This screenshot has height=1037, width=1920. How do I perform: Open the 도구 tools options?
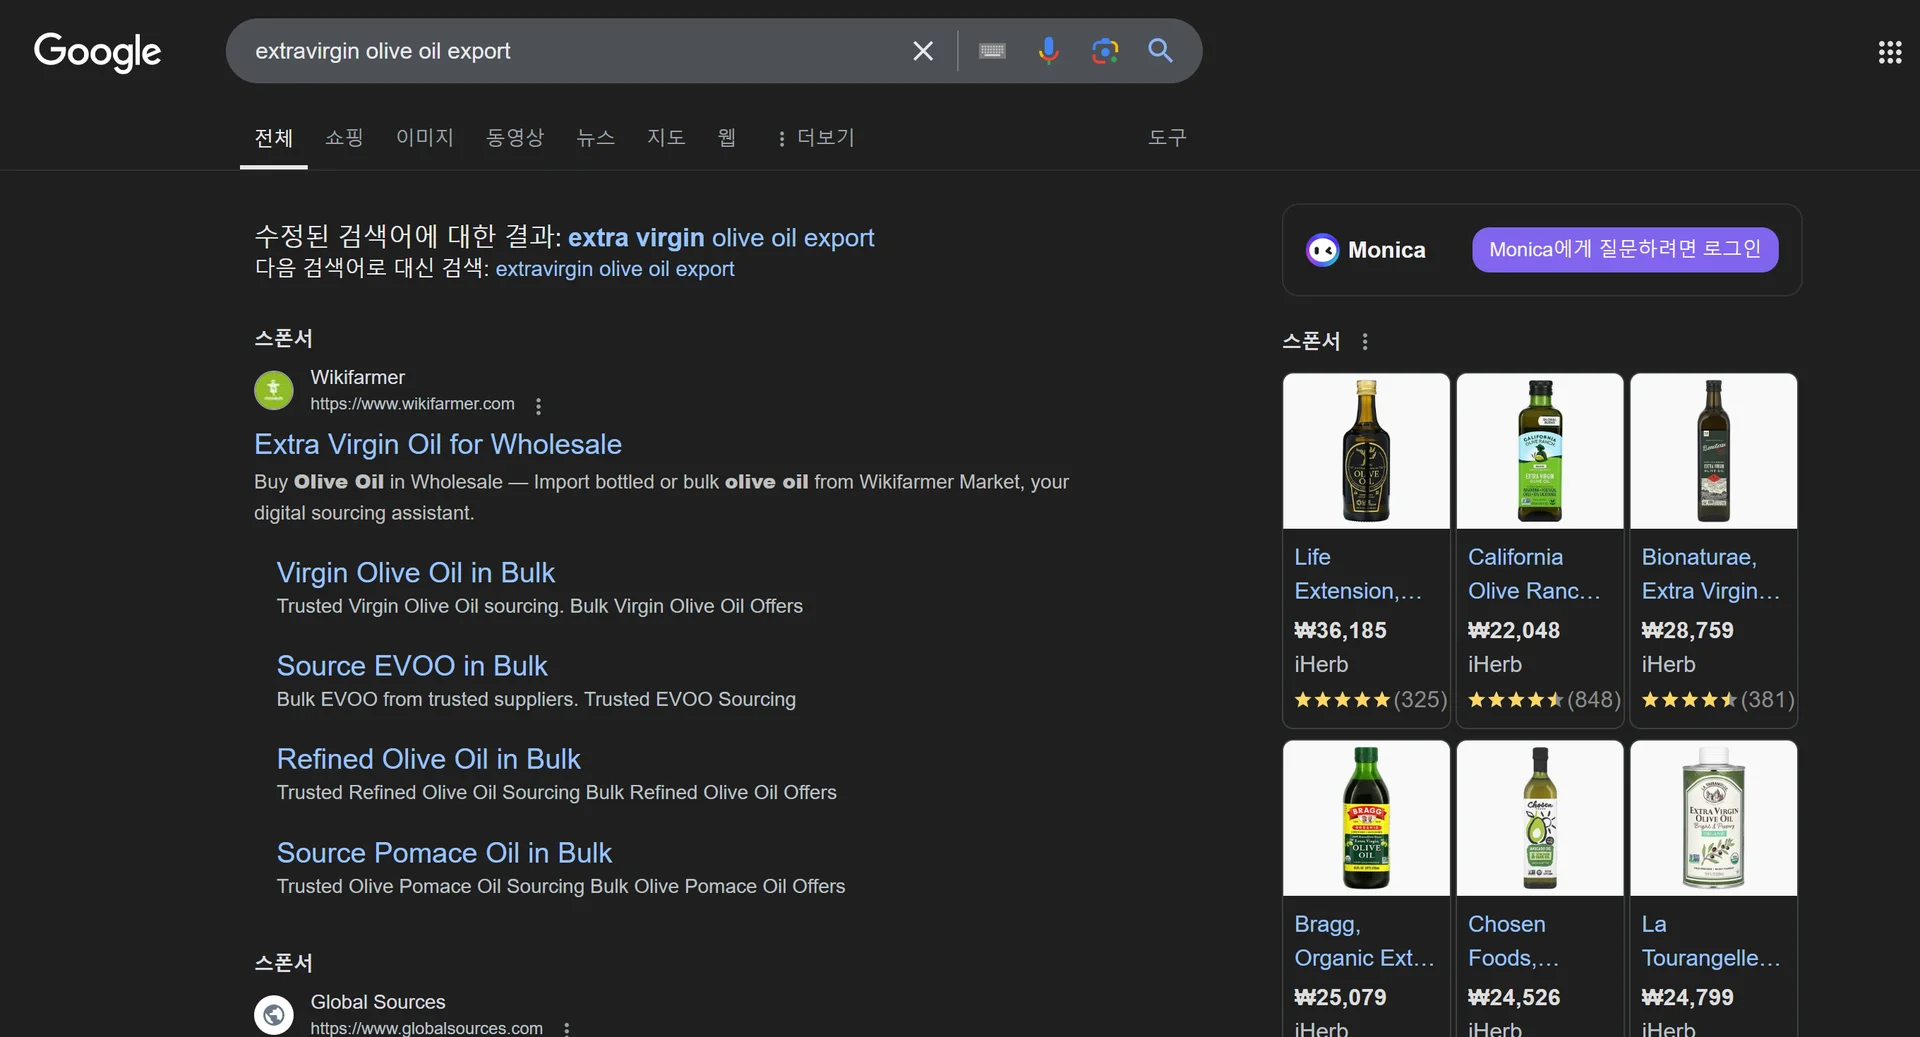[1166, 138]
